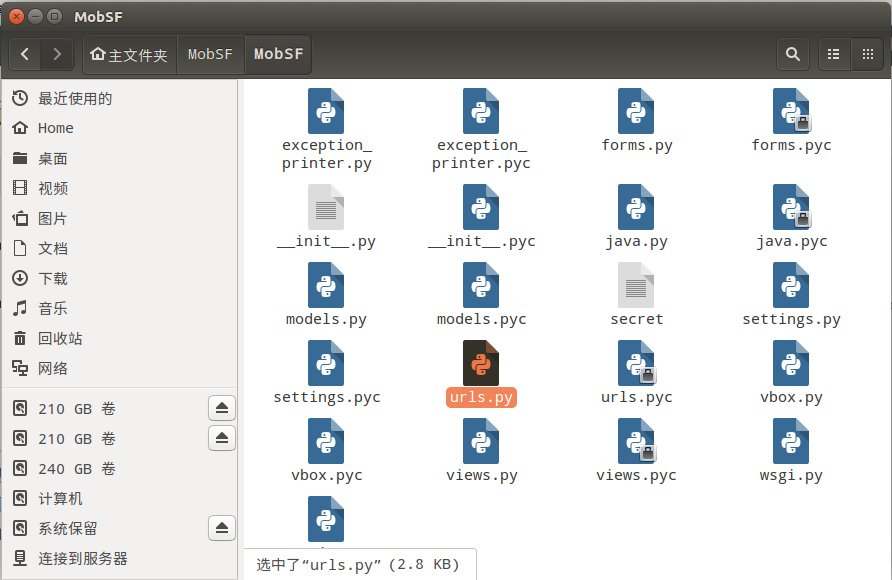
Task: Open 计算机 computer in sidebar
Action: tap(119, 499)
